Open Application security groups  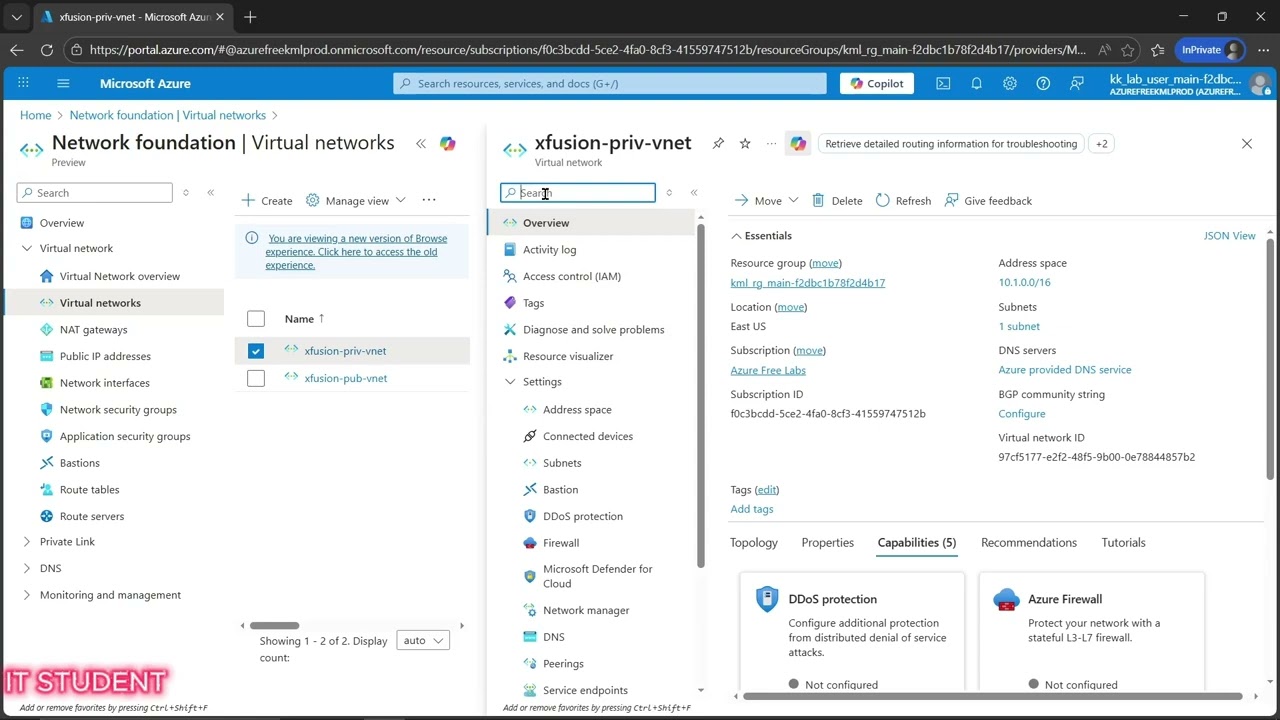click(125, 436)
